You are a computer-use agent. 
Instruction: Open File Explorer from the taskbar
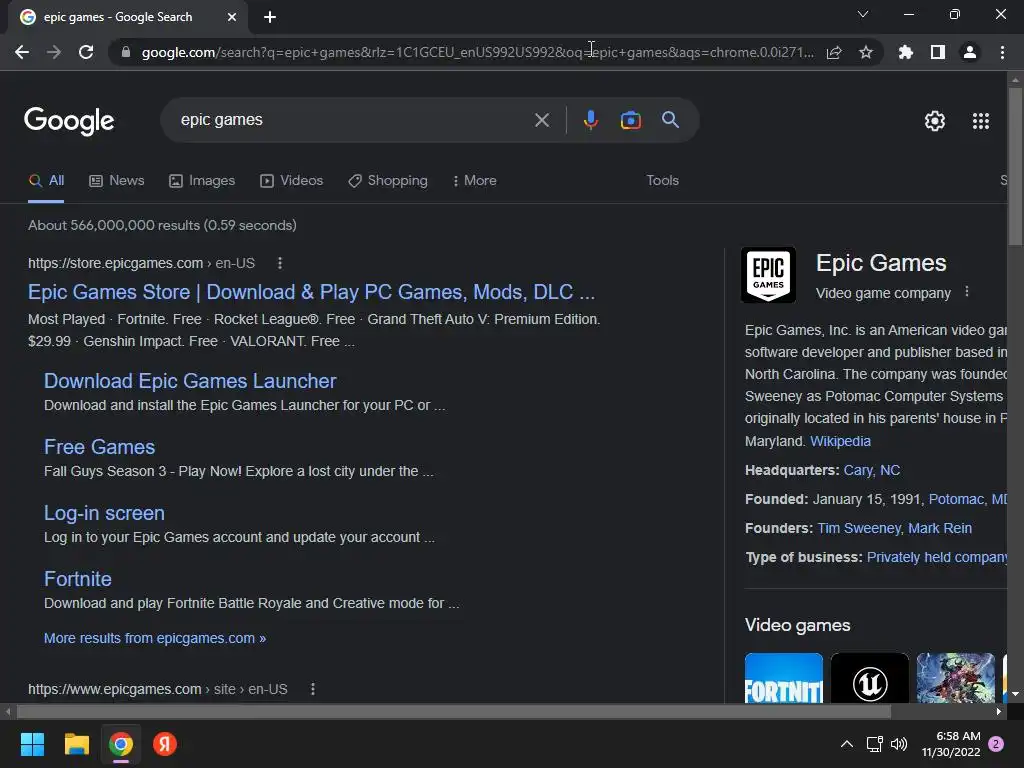(x=76, y=744)
